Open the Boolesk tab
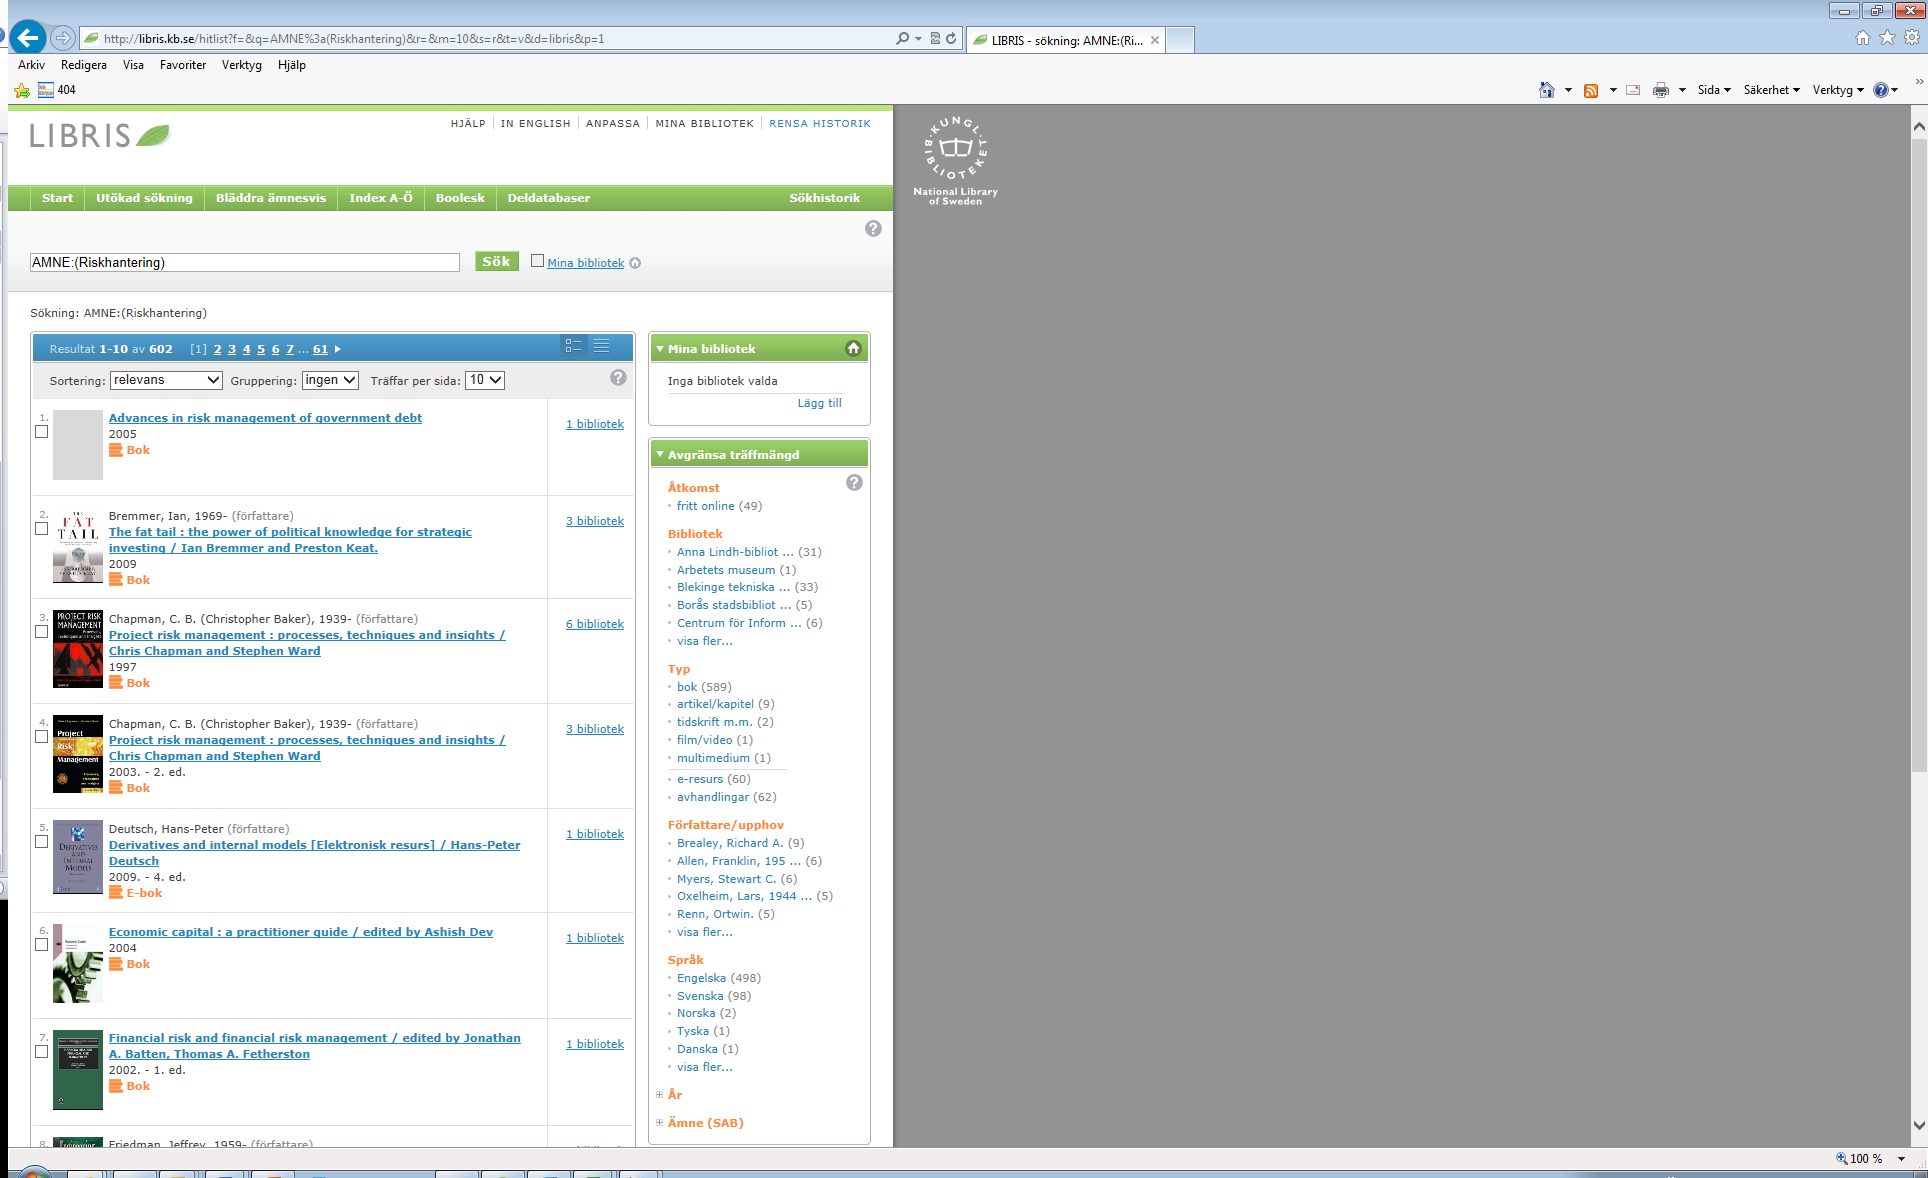The height and width of the screenshot is (1178, 1928). [460, 198]
